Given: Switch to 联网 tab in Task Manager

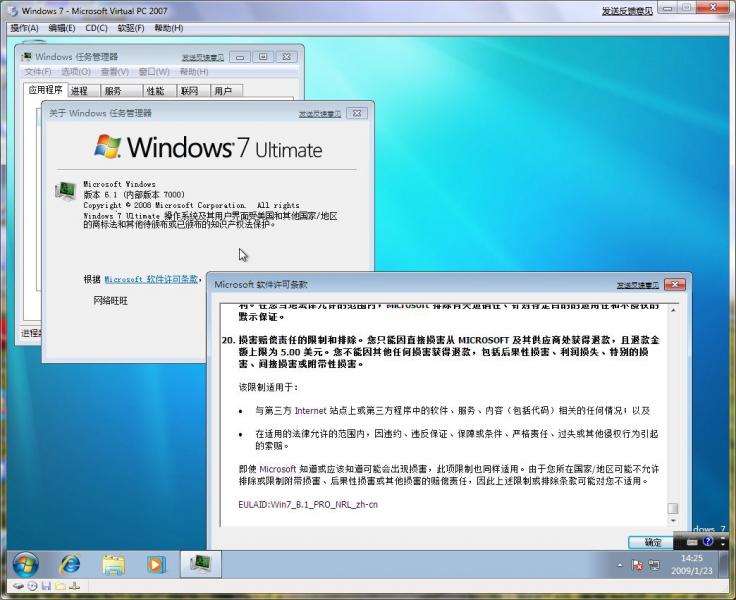Looking at the screenshot, I should pyautogui.click(x=192, y=91).
